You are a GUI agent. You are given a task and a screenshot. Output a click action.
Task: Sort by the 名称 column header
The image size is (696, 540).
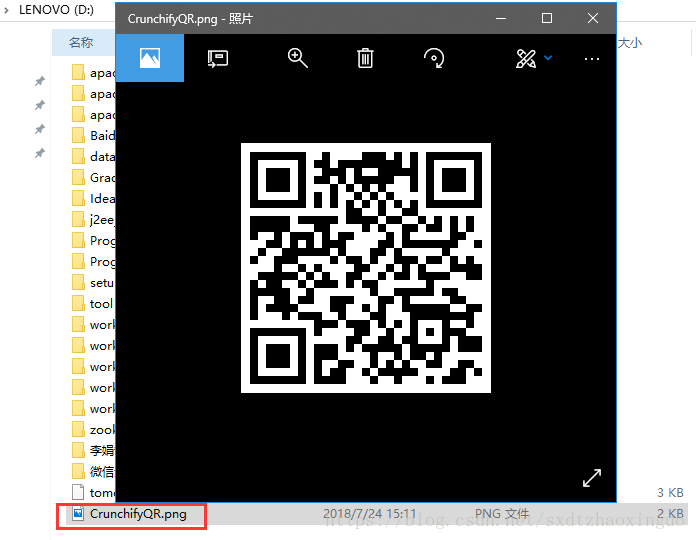[81, 43]
